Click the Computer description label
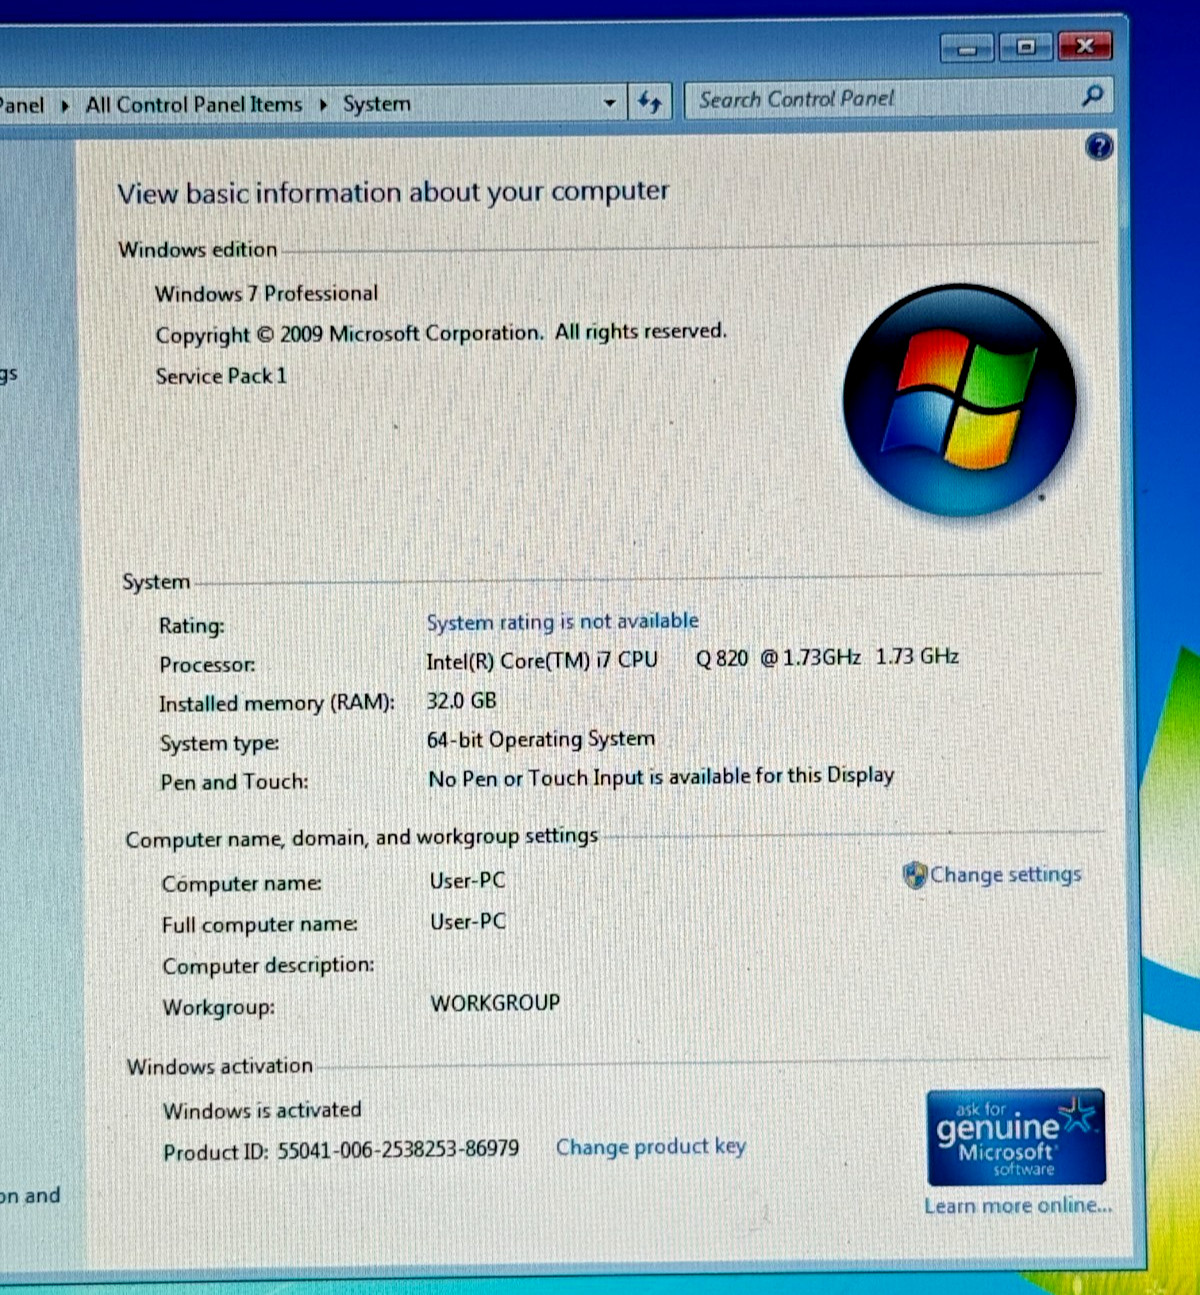The height and width of the screenshot is (1295, 1200). click(268, 966)
